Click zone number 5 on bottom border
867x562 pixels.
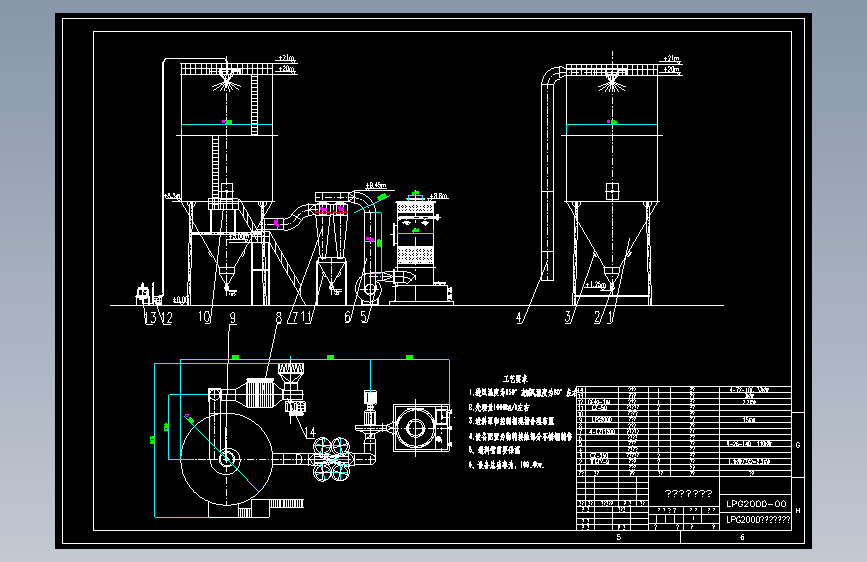click(619, 537)
